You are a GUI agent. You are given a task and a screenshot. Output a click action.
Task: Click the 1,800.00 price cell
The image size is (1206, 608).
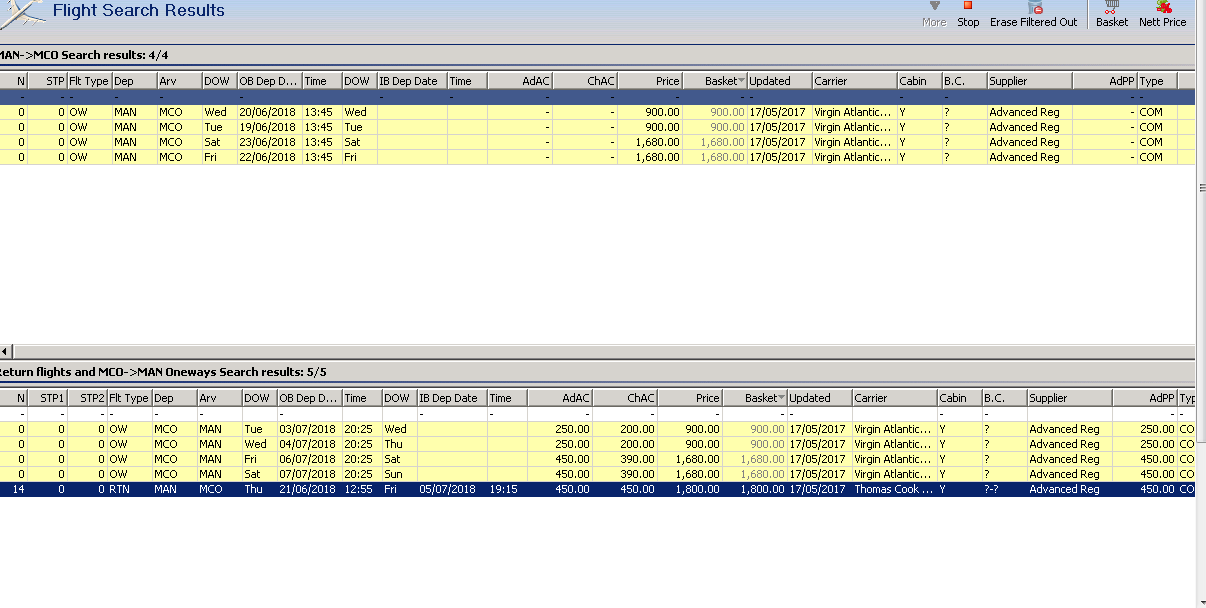(x=691, y=489)
